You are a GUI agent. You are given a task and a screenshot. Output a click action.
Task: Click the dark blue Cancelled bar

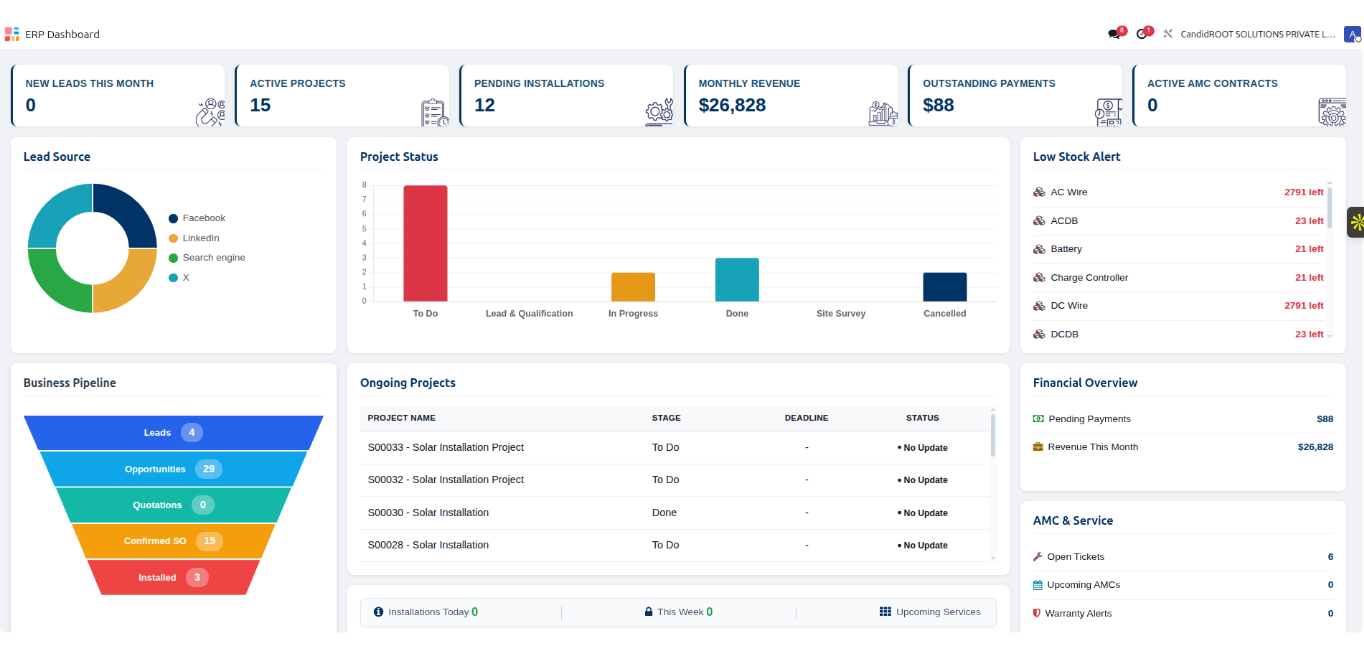[x=945, y=287]
